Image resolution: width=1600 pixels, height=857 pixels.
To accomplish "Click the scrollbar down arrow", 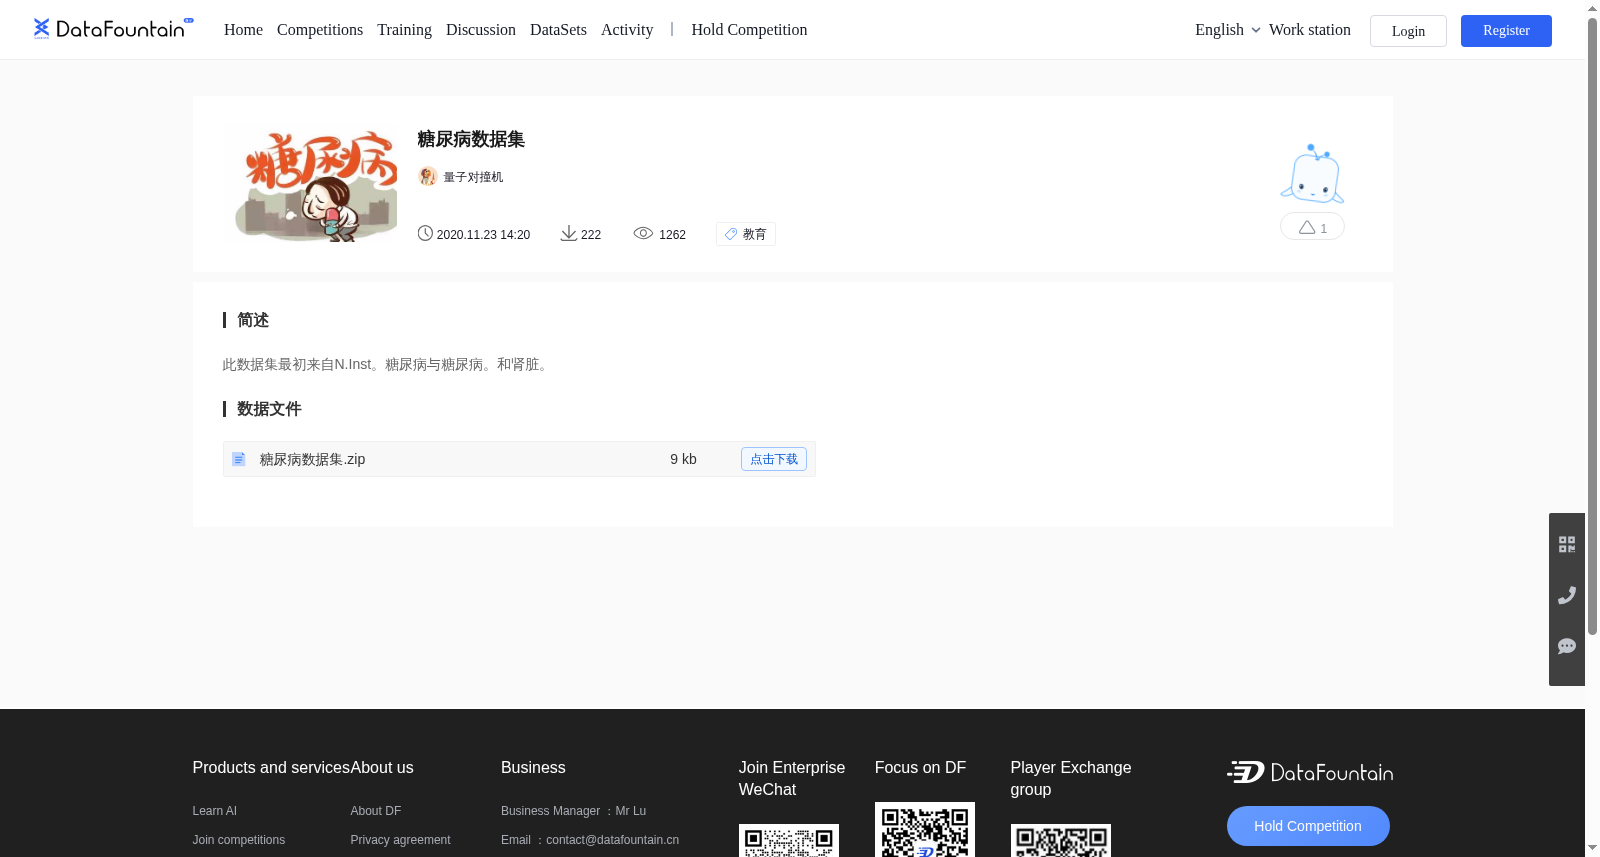I will coord(1592,848).
